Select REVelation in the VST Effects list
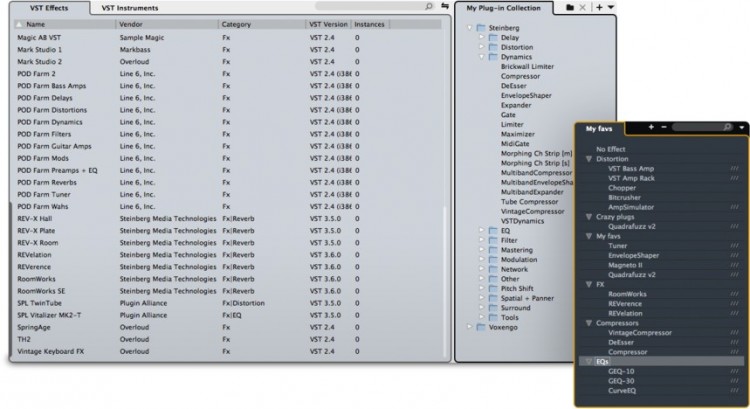Image resolution: width=750 pixels, height=409 pixels. coord(229,254)
